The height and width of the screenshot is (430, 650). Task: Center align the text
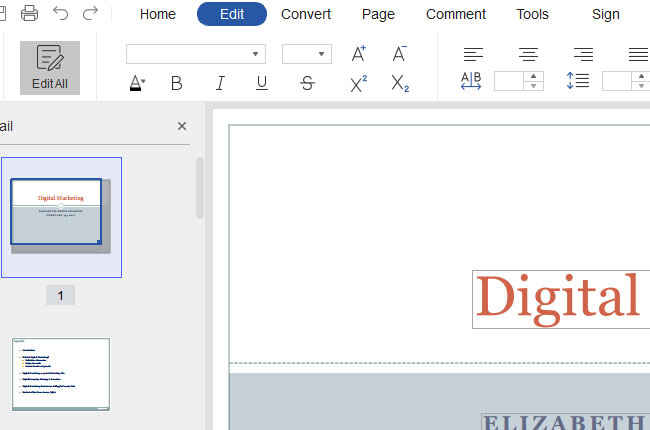pos(528,54)
